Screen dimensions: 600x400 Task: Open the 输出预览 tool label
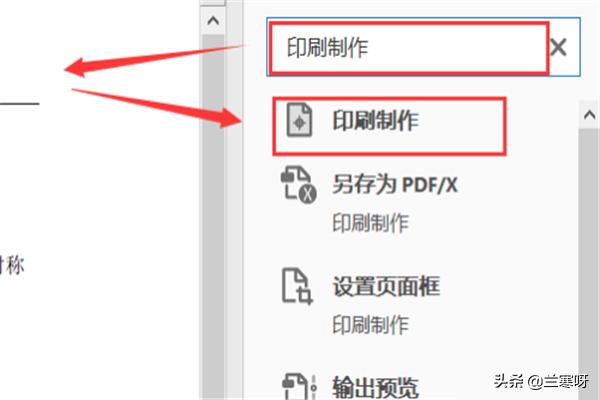375,387
